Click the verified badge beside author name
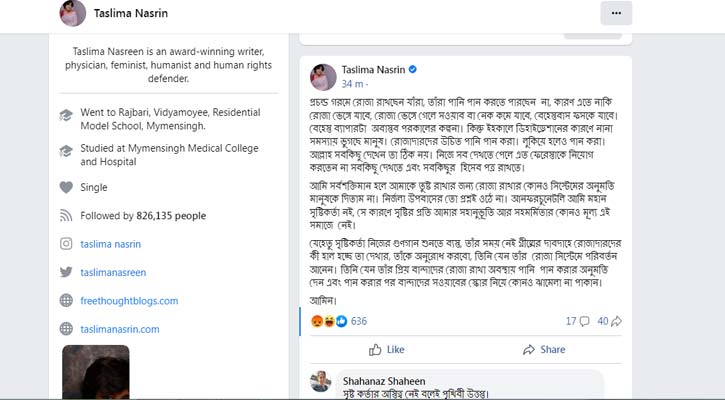This screenshot has width=725, height=400. 412,70
